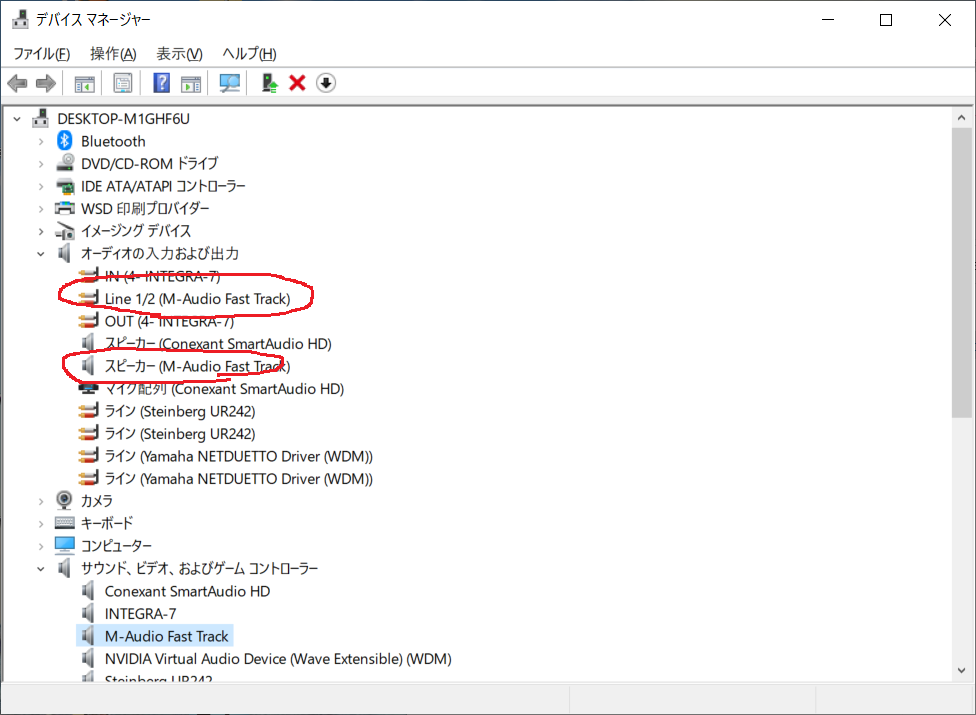Image resolution: width=976 pixels, height=715 pixels.
Task: Toggle the console tree pane icon
Action: [85, 83]
